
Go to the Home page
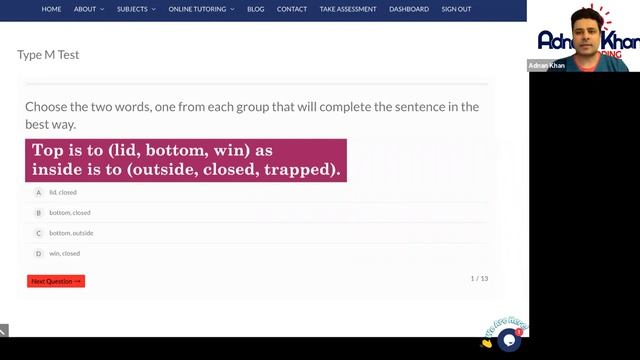point(51,9)
